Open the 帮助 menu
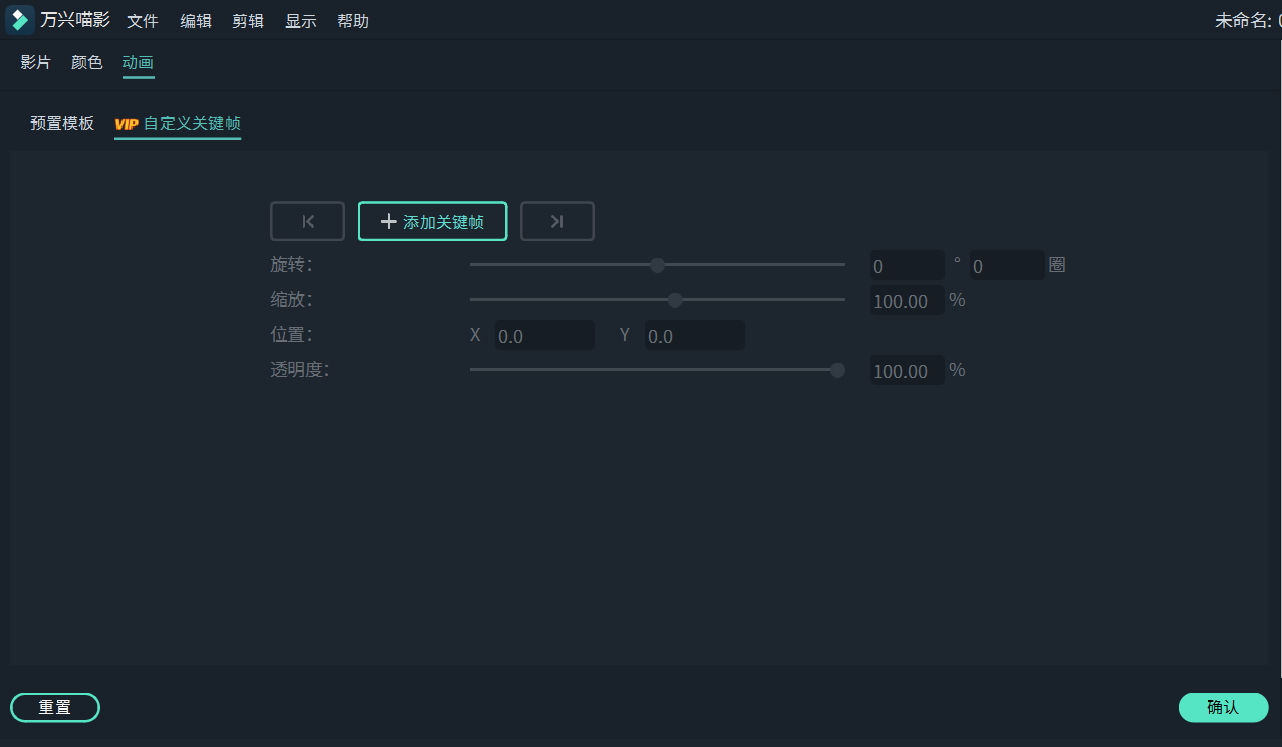Viewport: 1282px width, 747px height. click(353, 20)
